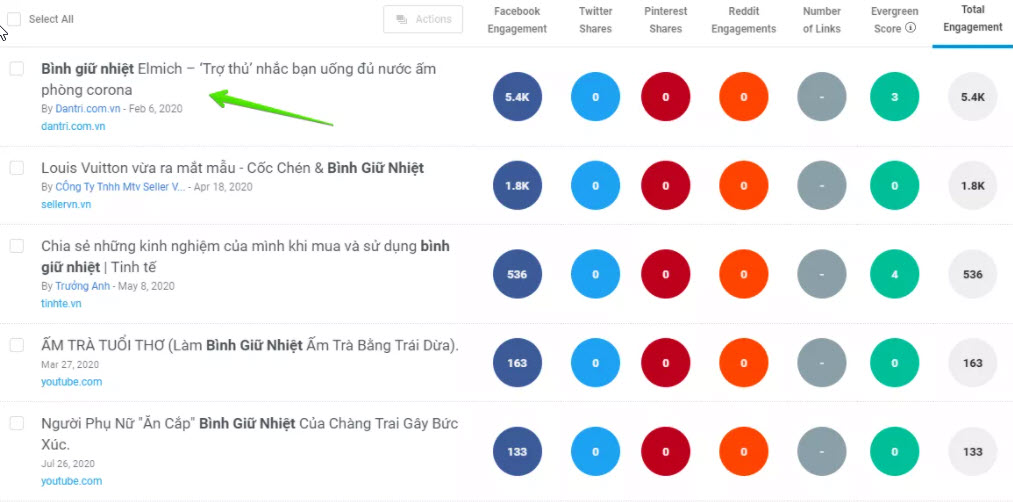Image resolution: width=1013 pixels, height=502 pixels.
Task: Click the Evergreen Score 3 circle
Action: click(894, 97)
